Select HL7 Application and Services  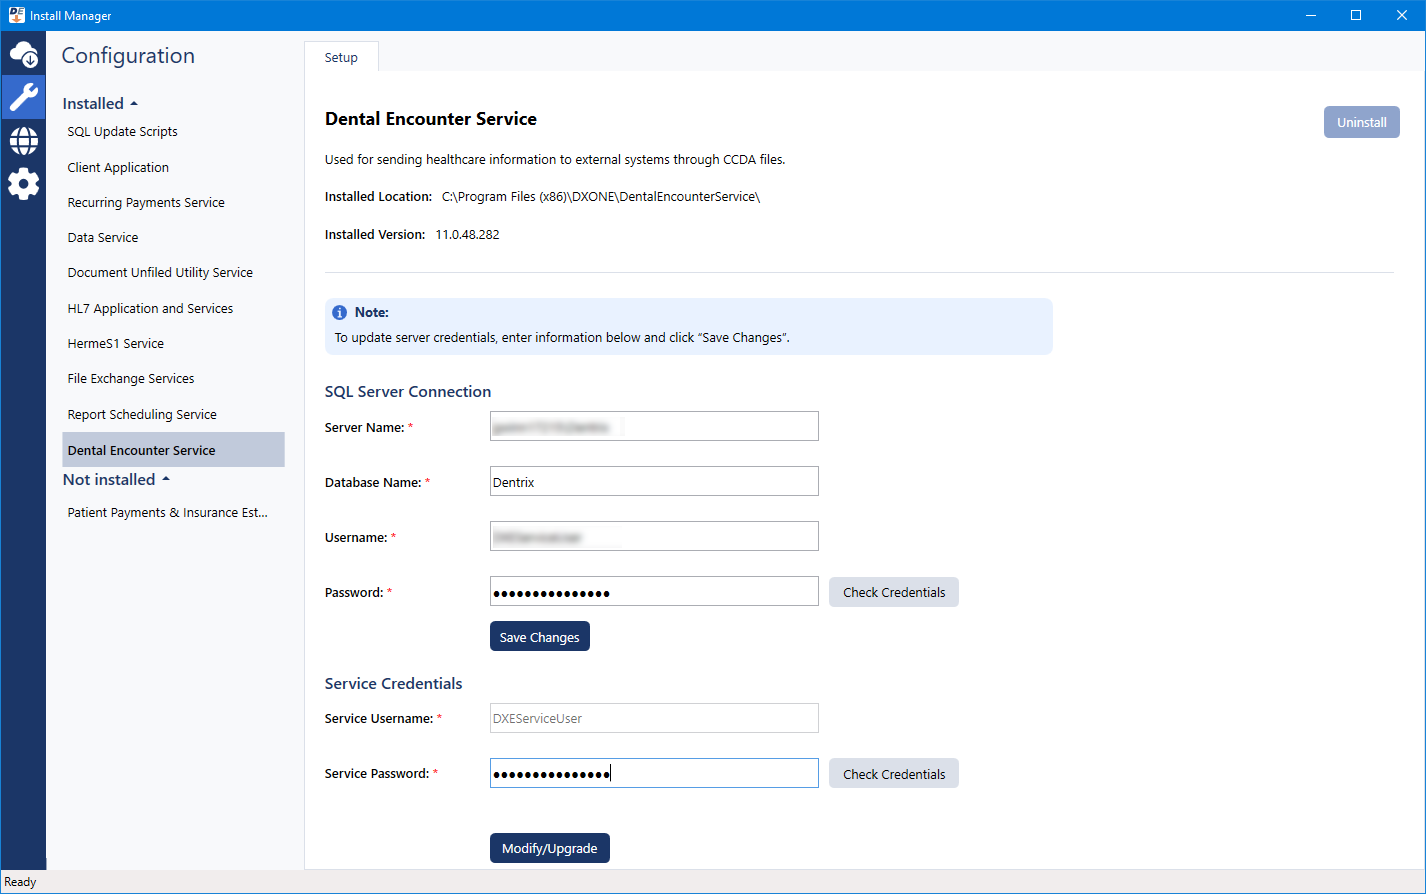coord(150,309)
